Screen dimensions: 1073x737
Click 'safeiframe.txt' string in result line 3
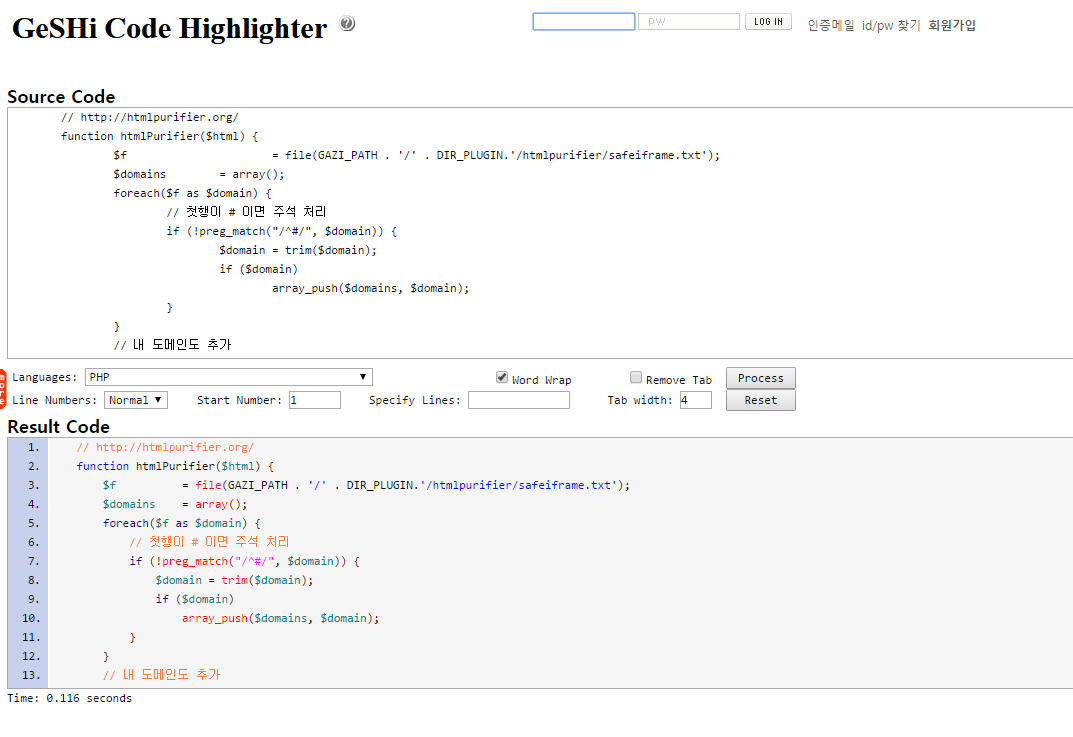point(565,485)
